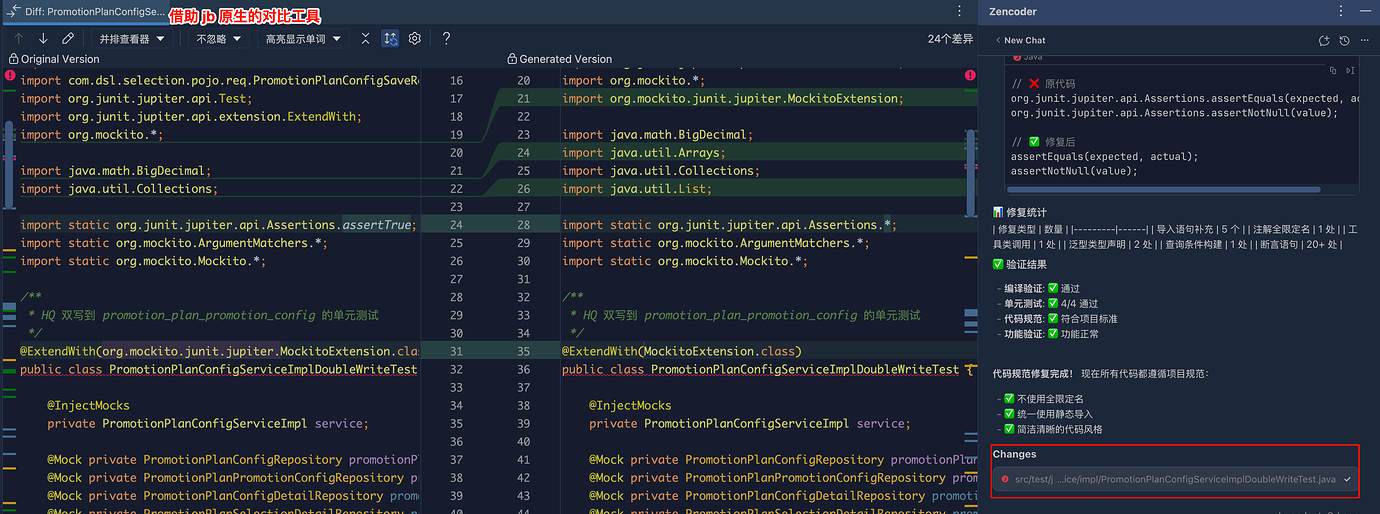The width and height of the screenshot is (1380, 514).
Task: Minimize the Zencoder tool window
Action: pyautogui.click(x=1366, y=12)
